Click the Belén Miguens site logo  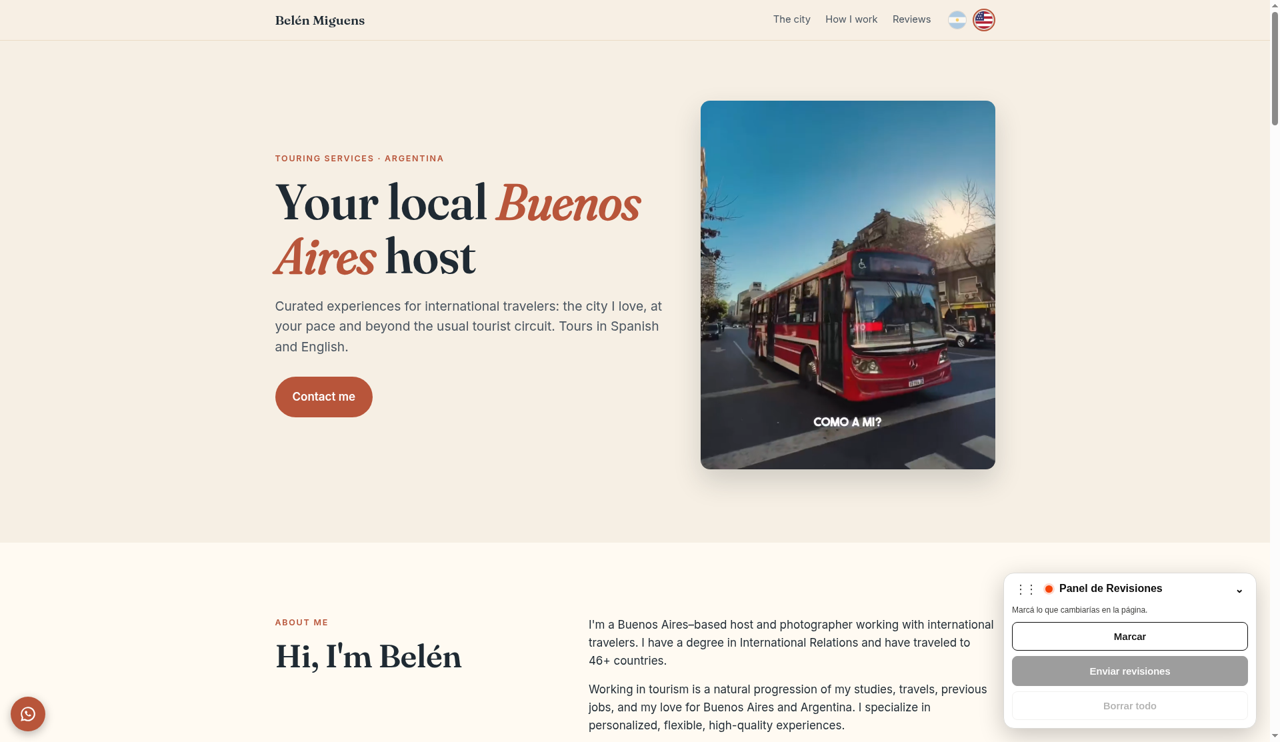[320, 20]
